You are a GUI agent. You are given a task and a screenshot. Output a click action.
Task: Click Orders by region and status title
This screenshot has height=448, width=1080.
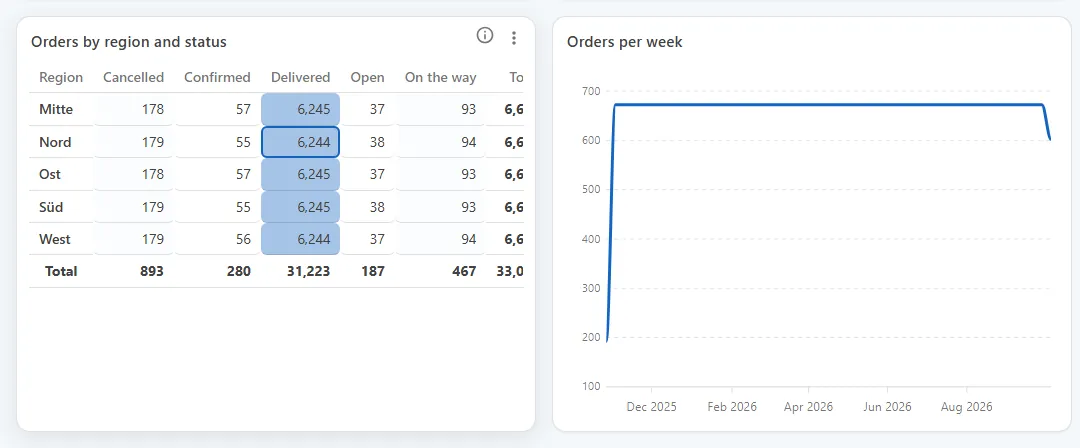point(129,42)
